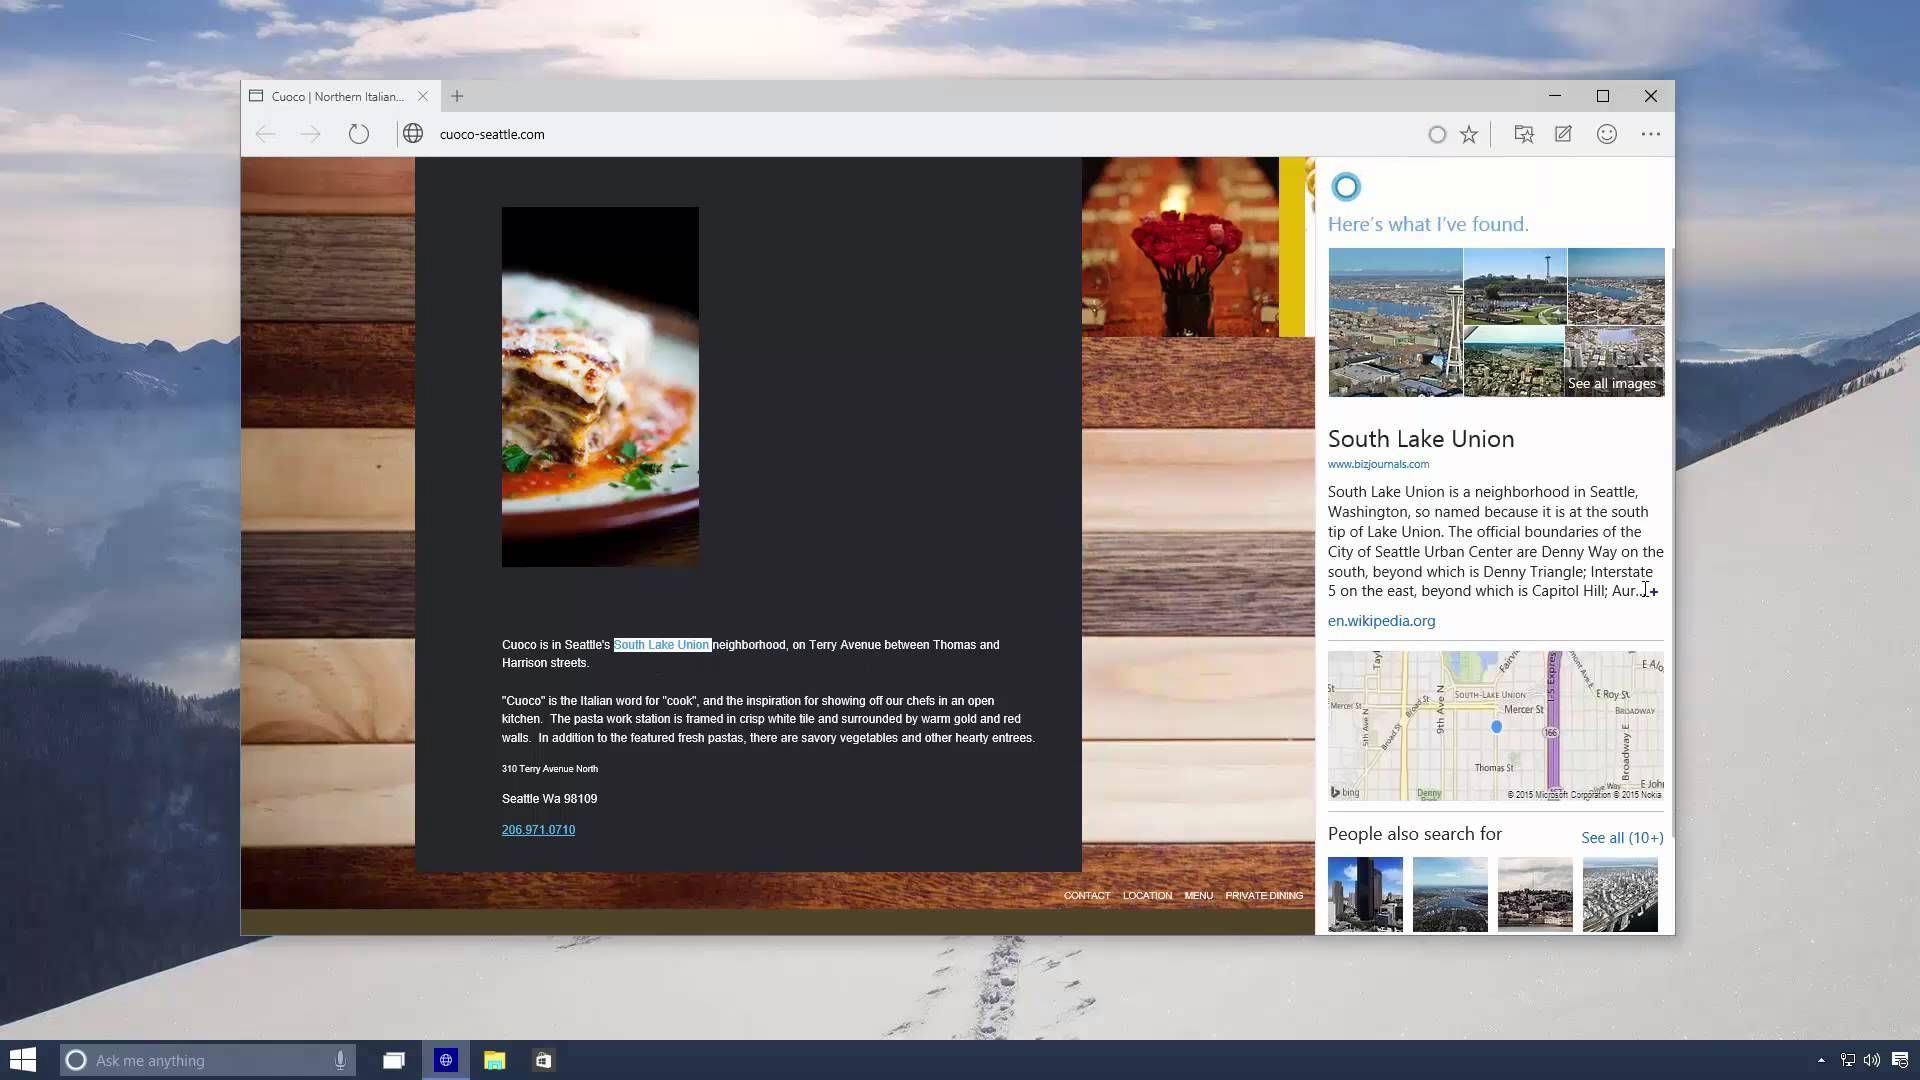Expand See all (10+) related searches
The image size is (1920, 1080).
pos(1621,838)
